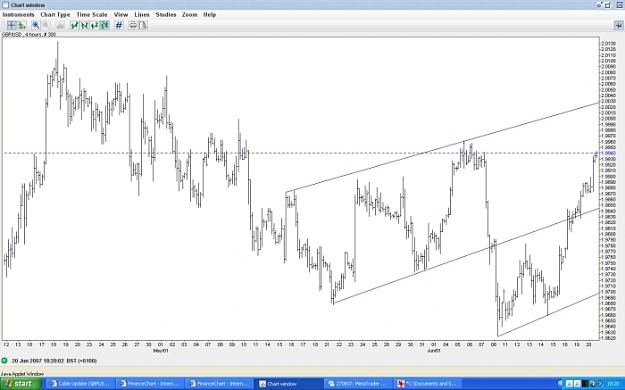The image size is (625, 390).
Task: Click the green bars icon beside the crosshair
Action: (x=22, y=26)
